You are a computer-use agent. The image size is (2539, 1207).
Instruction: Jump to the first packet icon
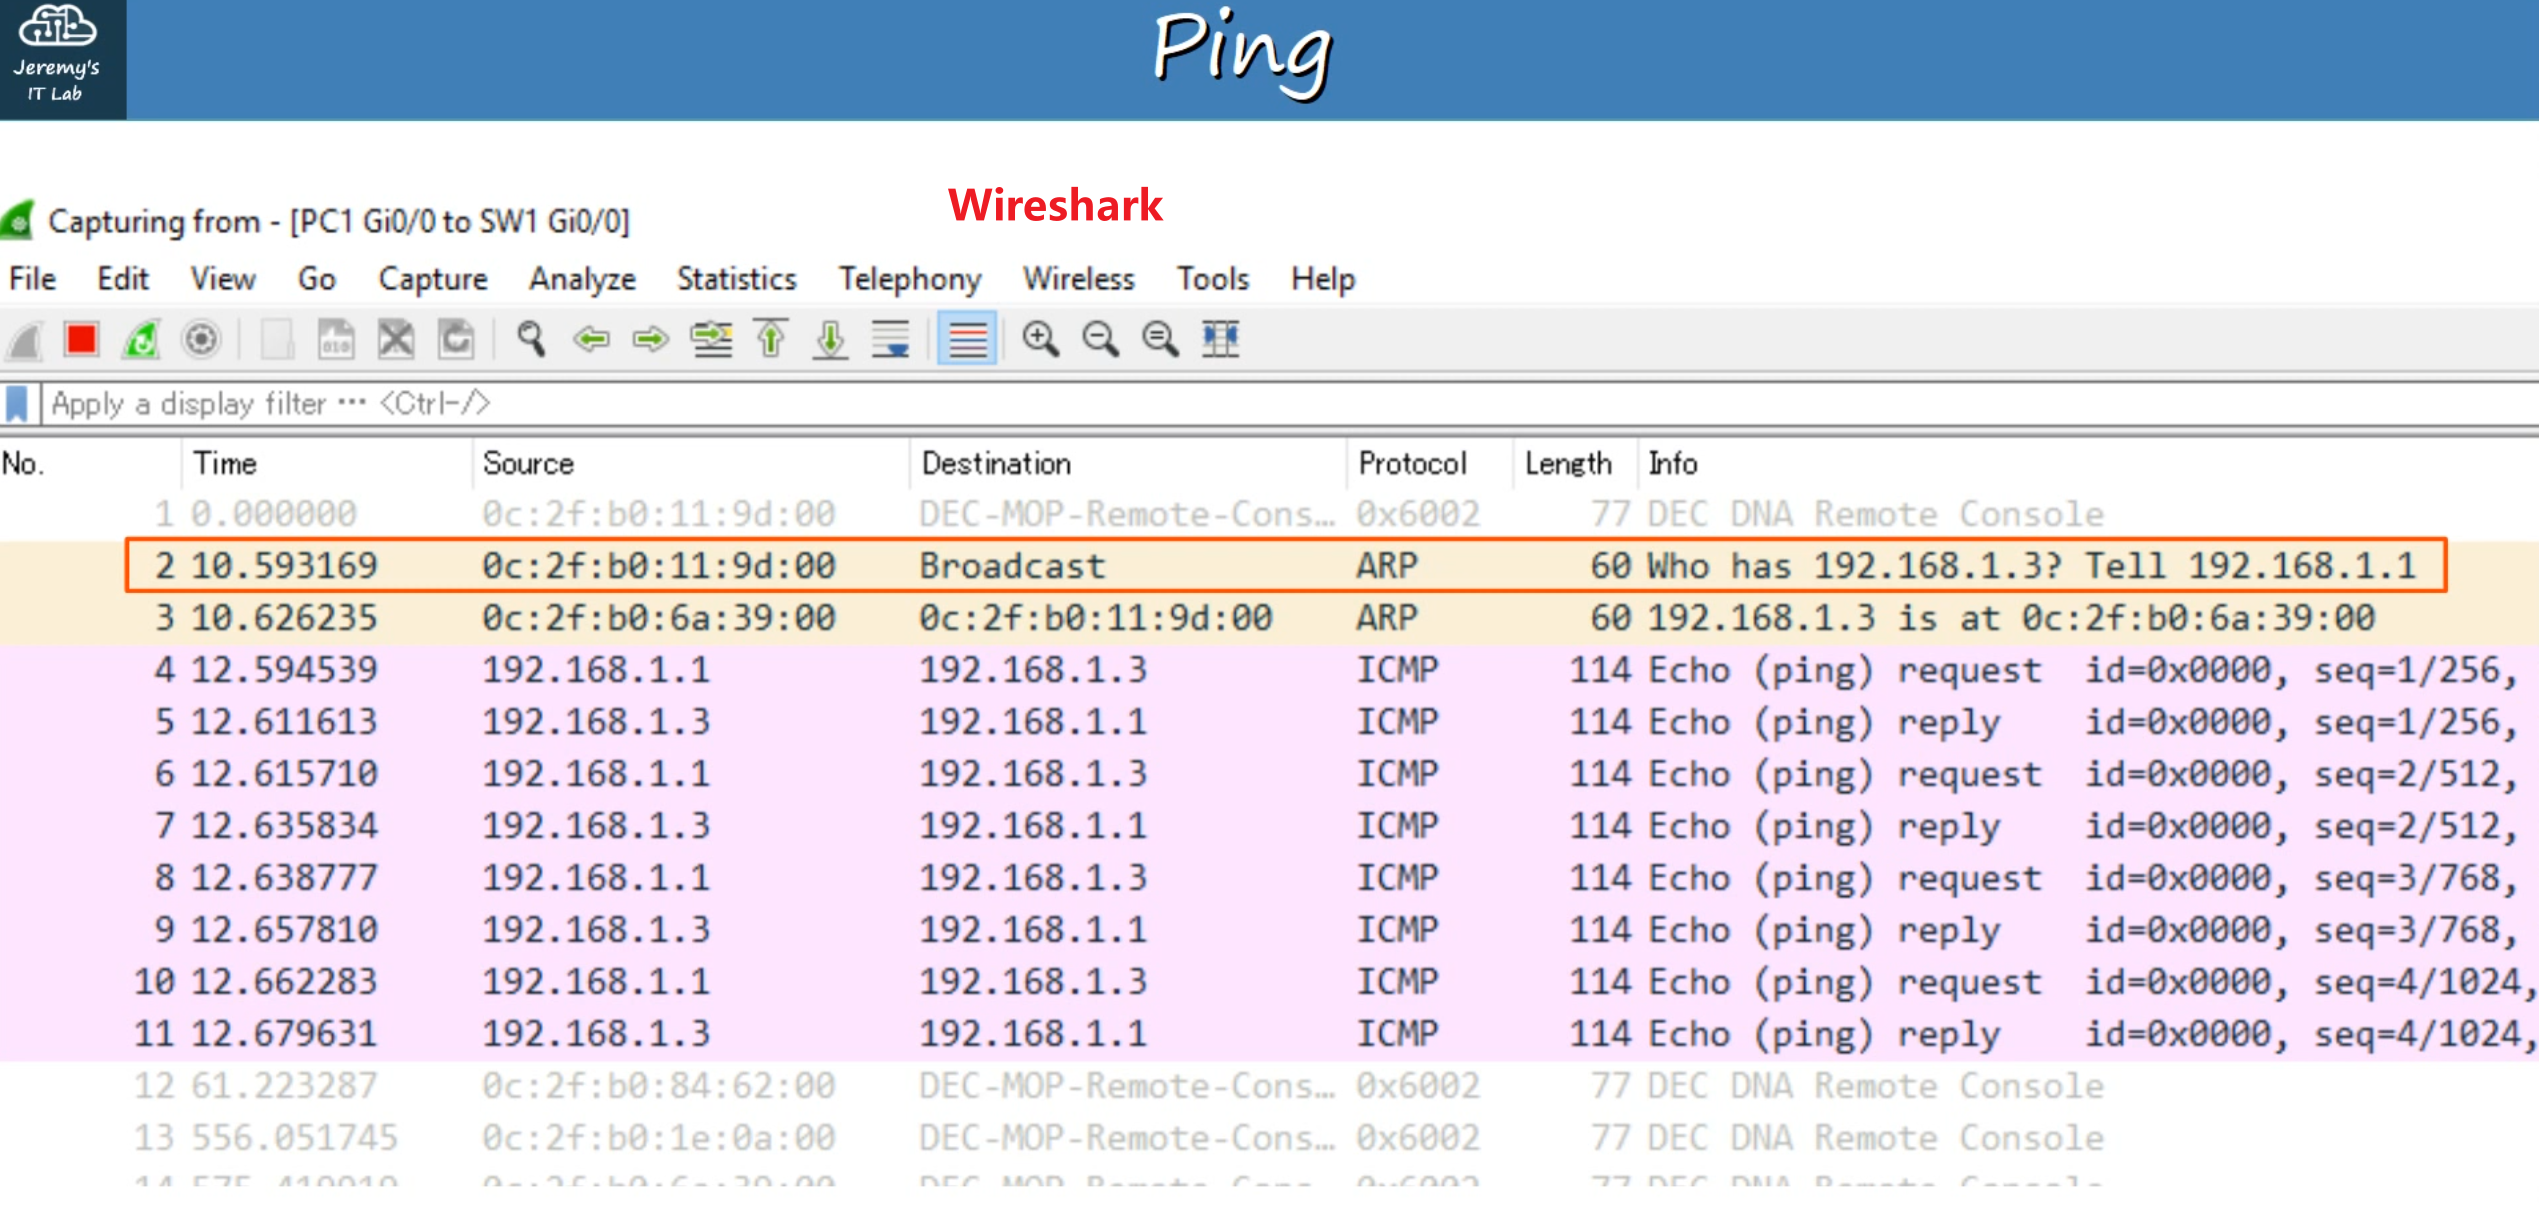[x=771, y=340]
